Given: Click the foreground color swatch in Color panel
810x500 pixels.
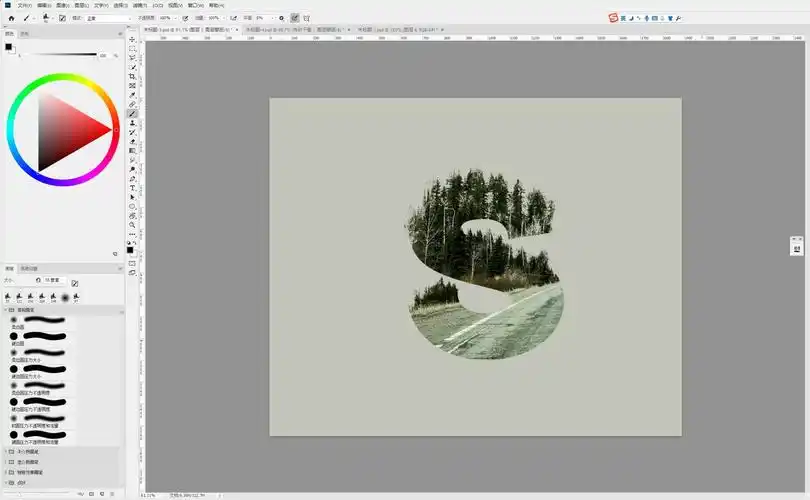Looking at the screenshot, I should tap(9, 46).
